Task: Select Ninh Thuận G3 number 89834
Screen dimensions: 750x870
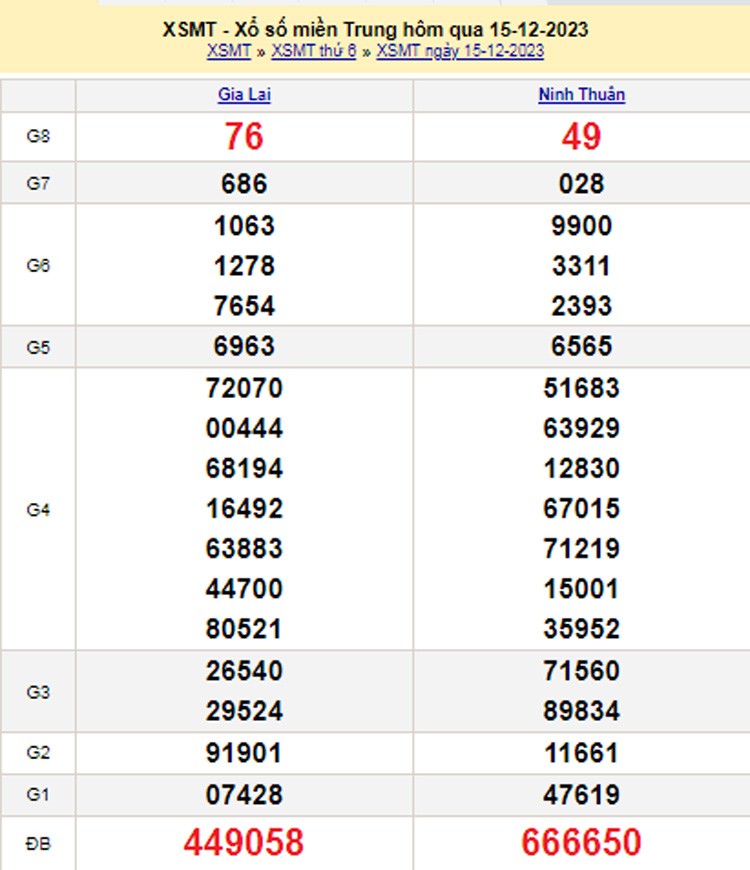Action: [x=581, y=711]
